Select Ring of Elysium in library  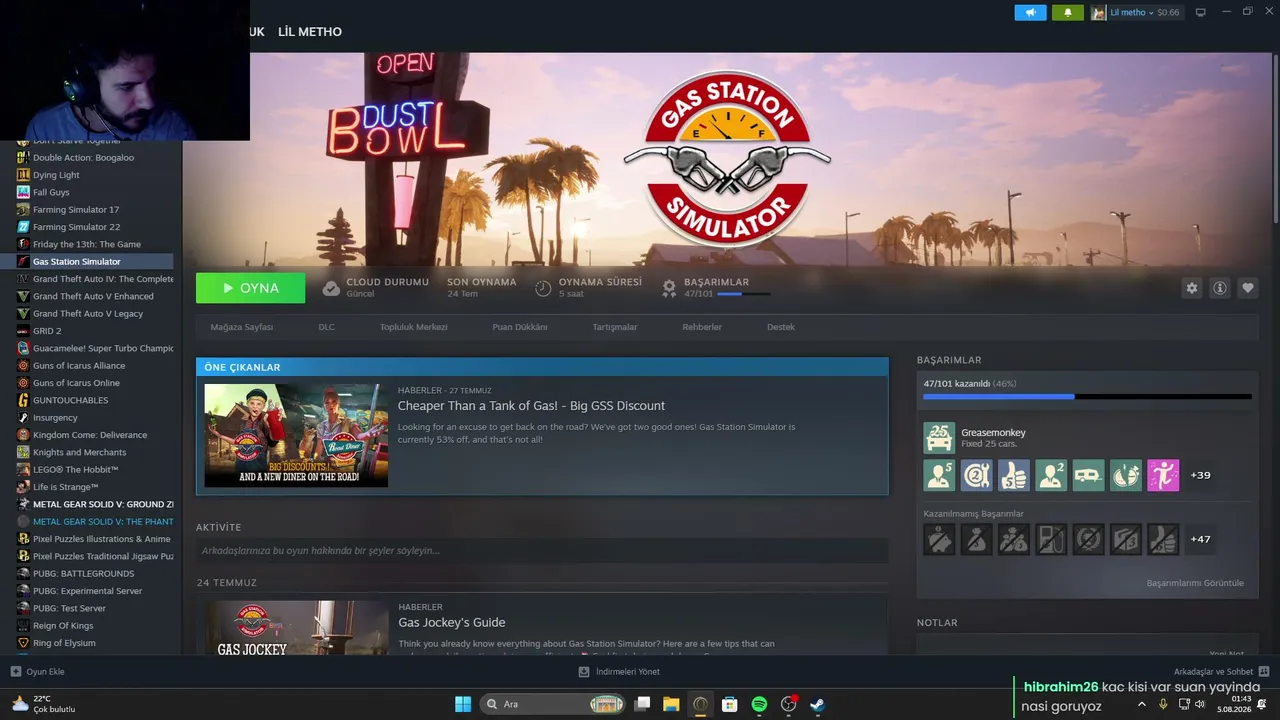(x=64, y=643)
